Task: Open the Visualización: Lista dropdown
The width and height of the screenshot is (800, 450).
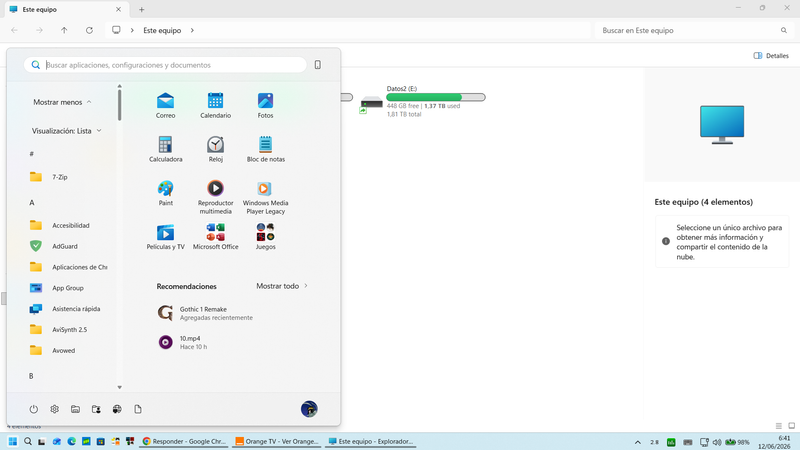Action: pyautogui.click(x=66, y=131)
